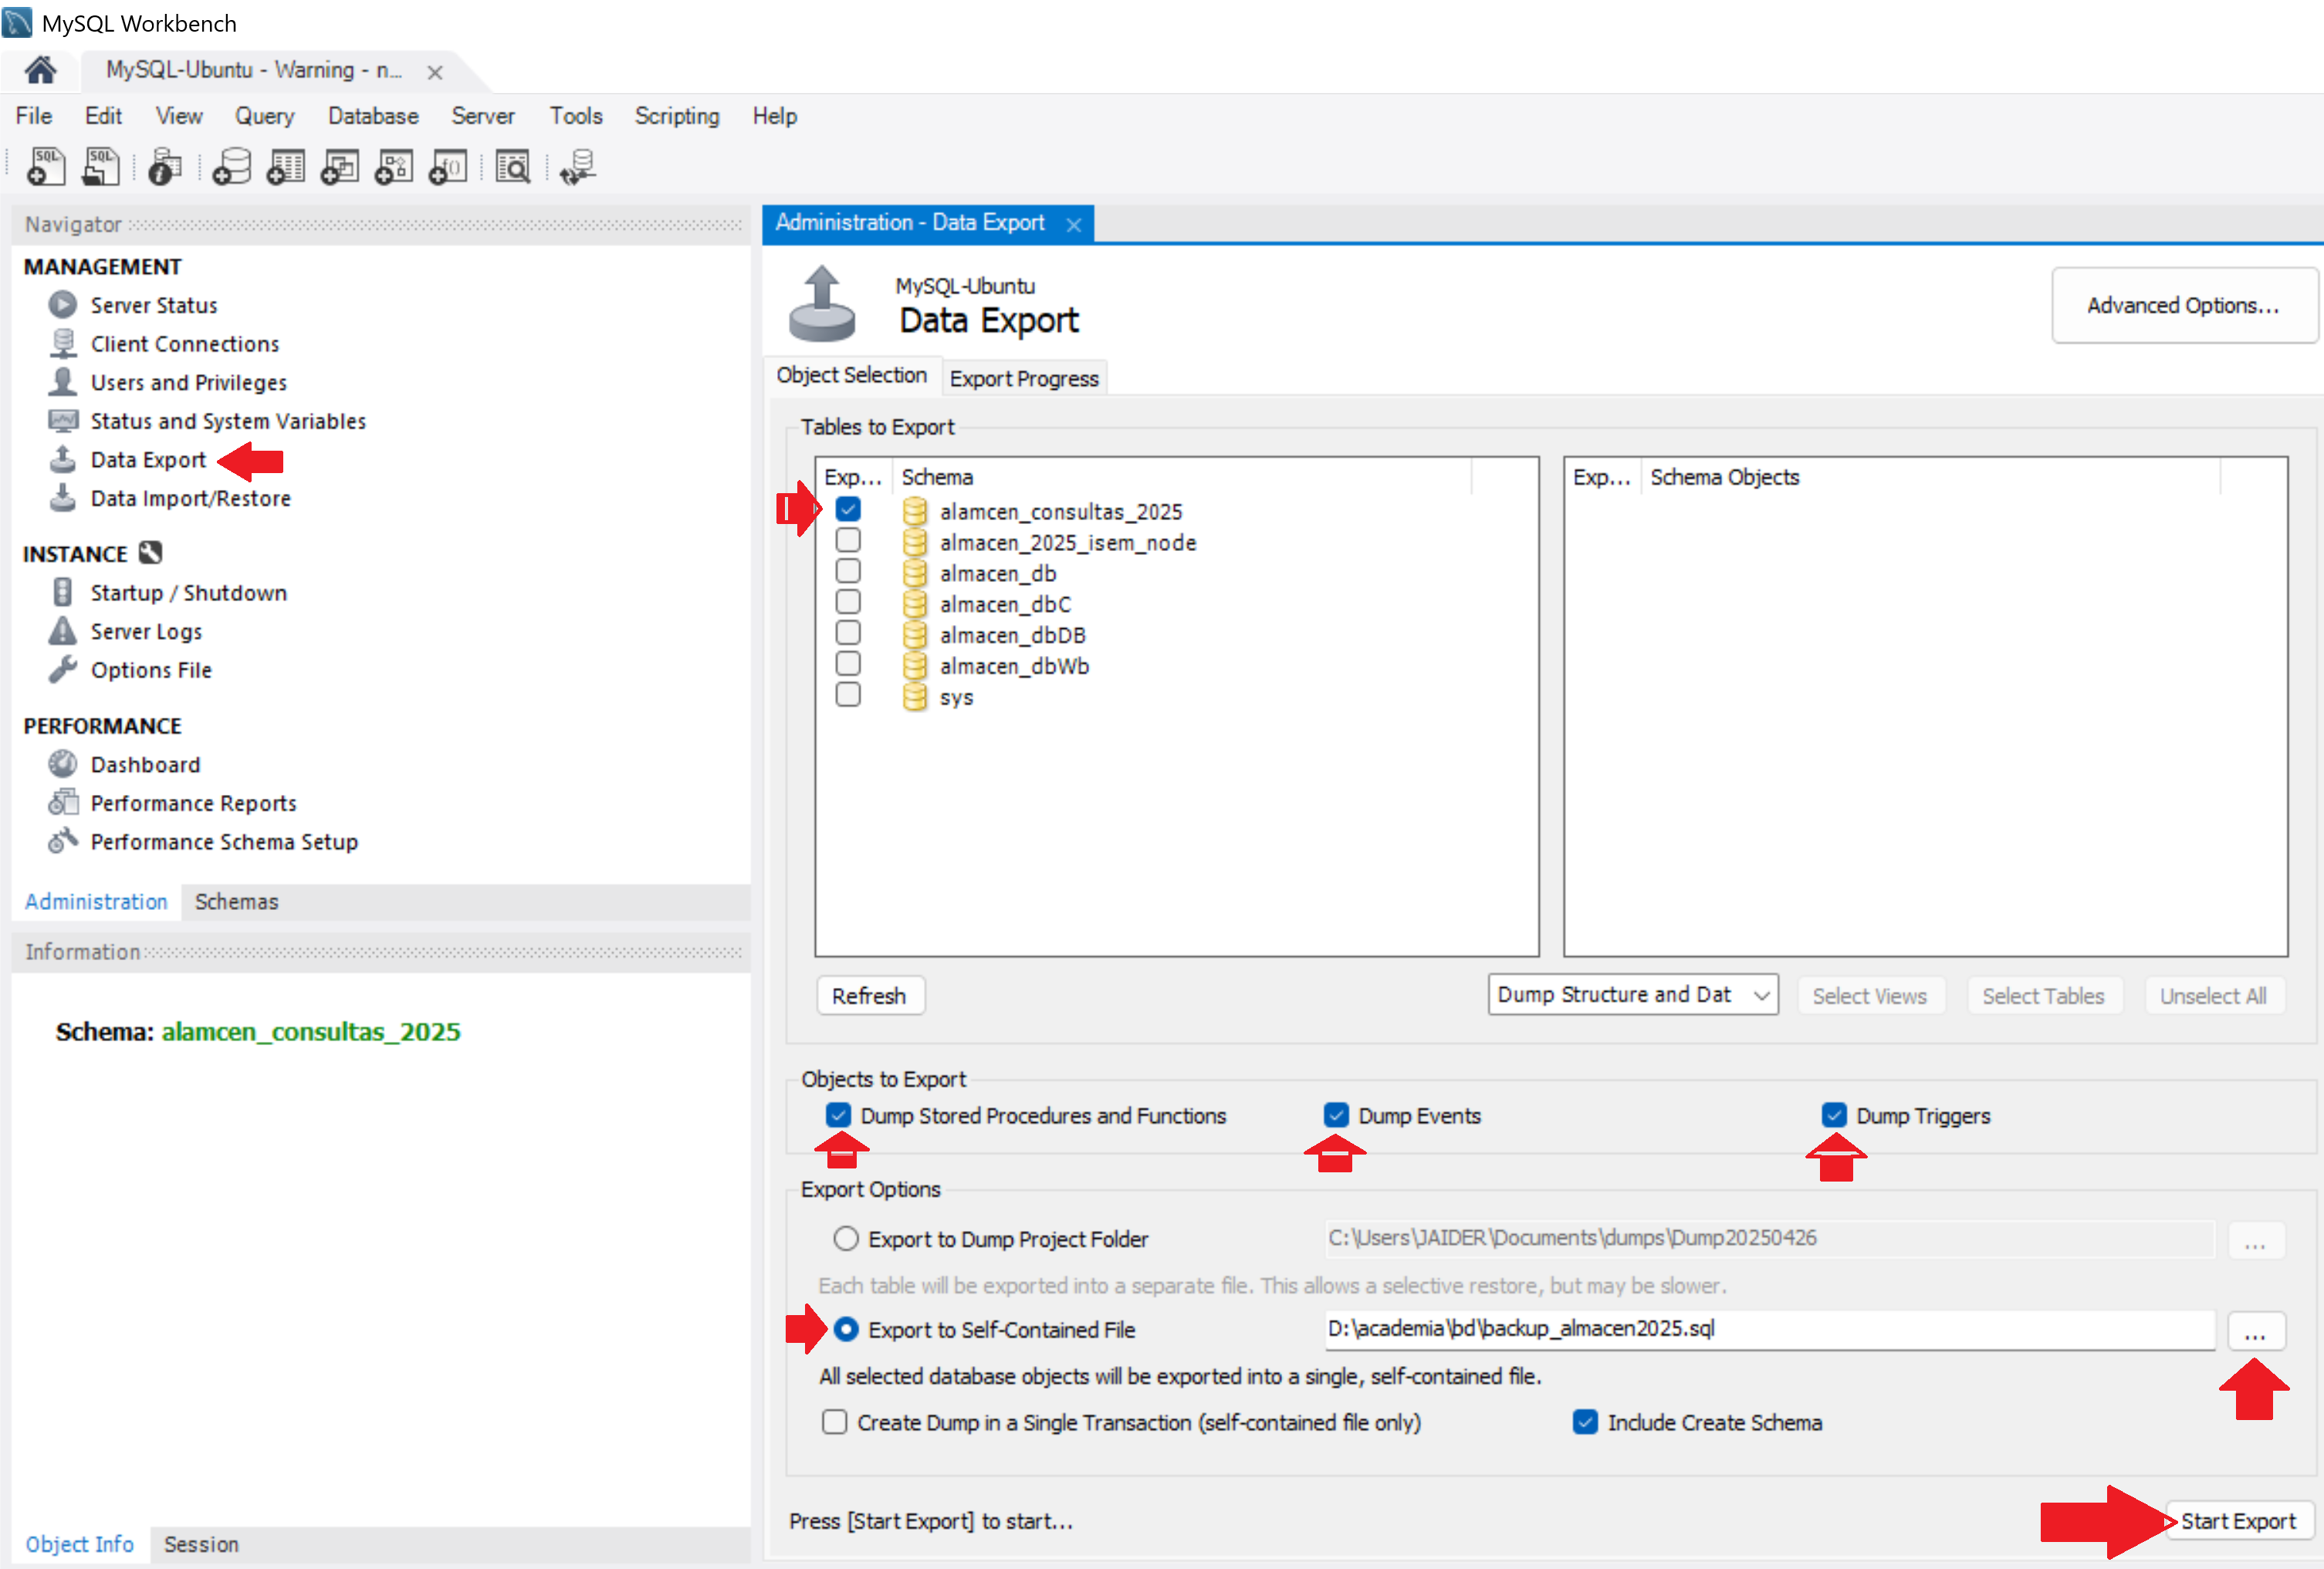2324x1569 pixels.
Task: Open Data Import/Restore
Action: click(x=190, y=499)
